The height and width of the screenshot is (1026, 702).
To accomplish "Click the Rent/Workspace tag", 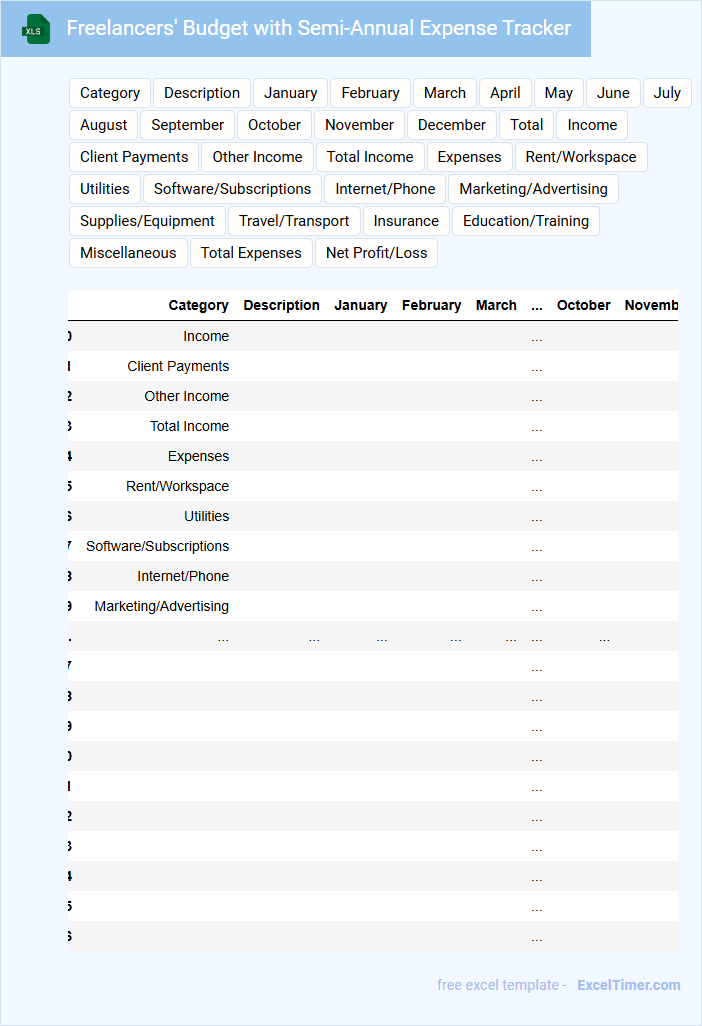I will [581, 157].
